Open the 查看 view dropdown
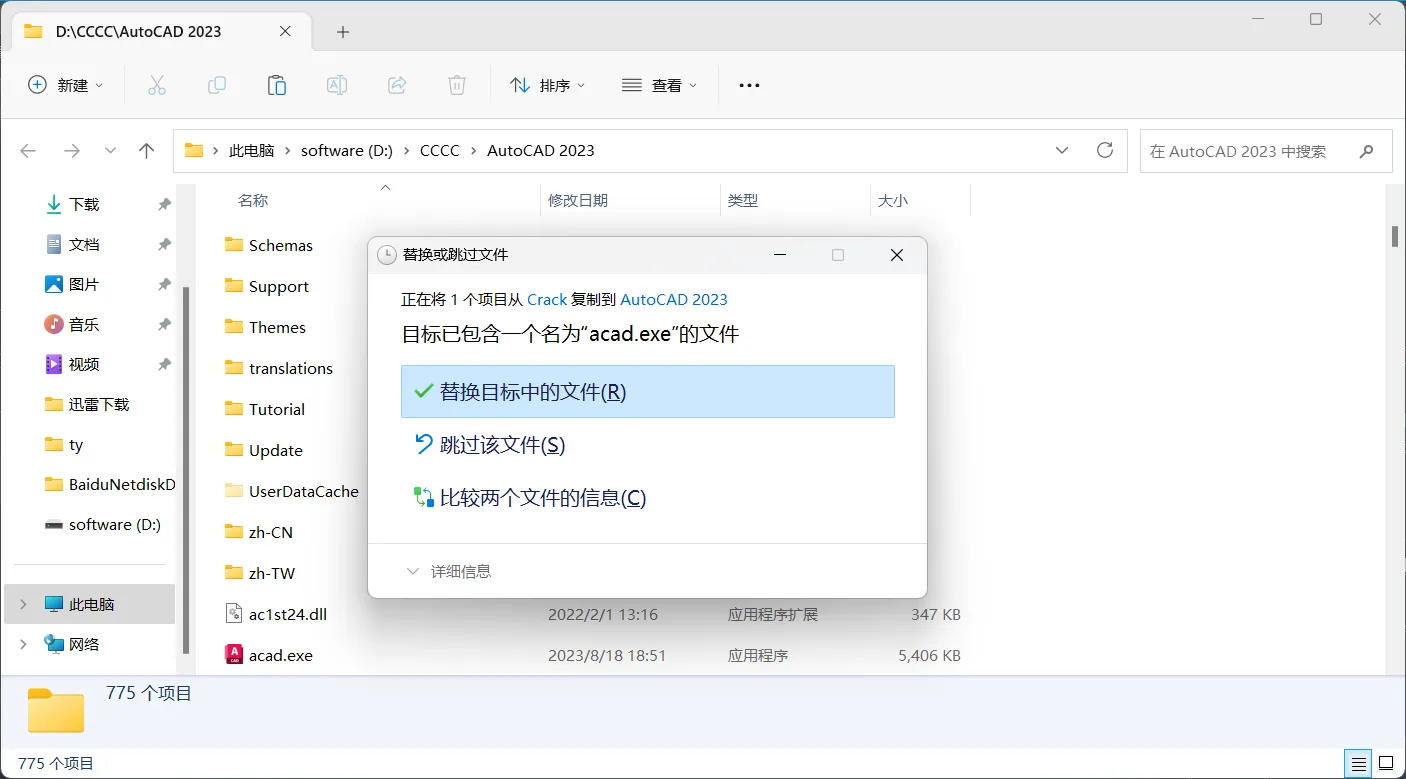1406x779 pixels. click(x=659, y=85)
